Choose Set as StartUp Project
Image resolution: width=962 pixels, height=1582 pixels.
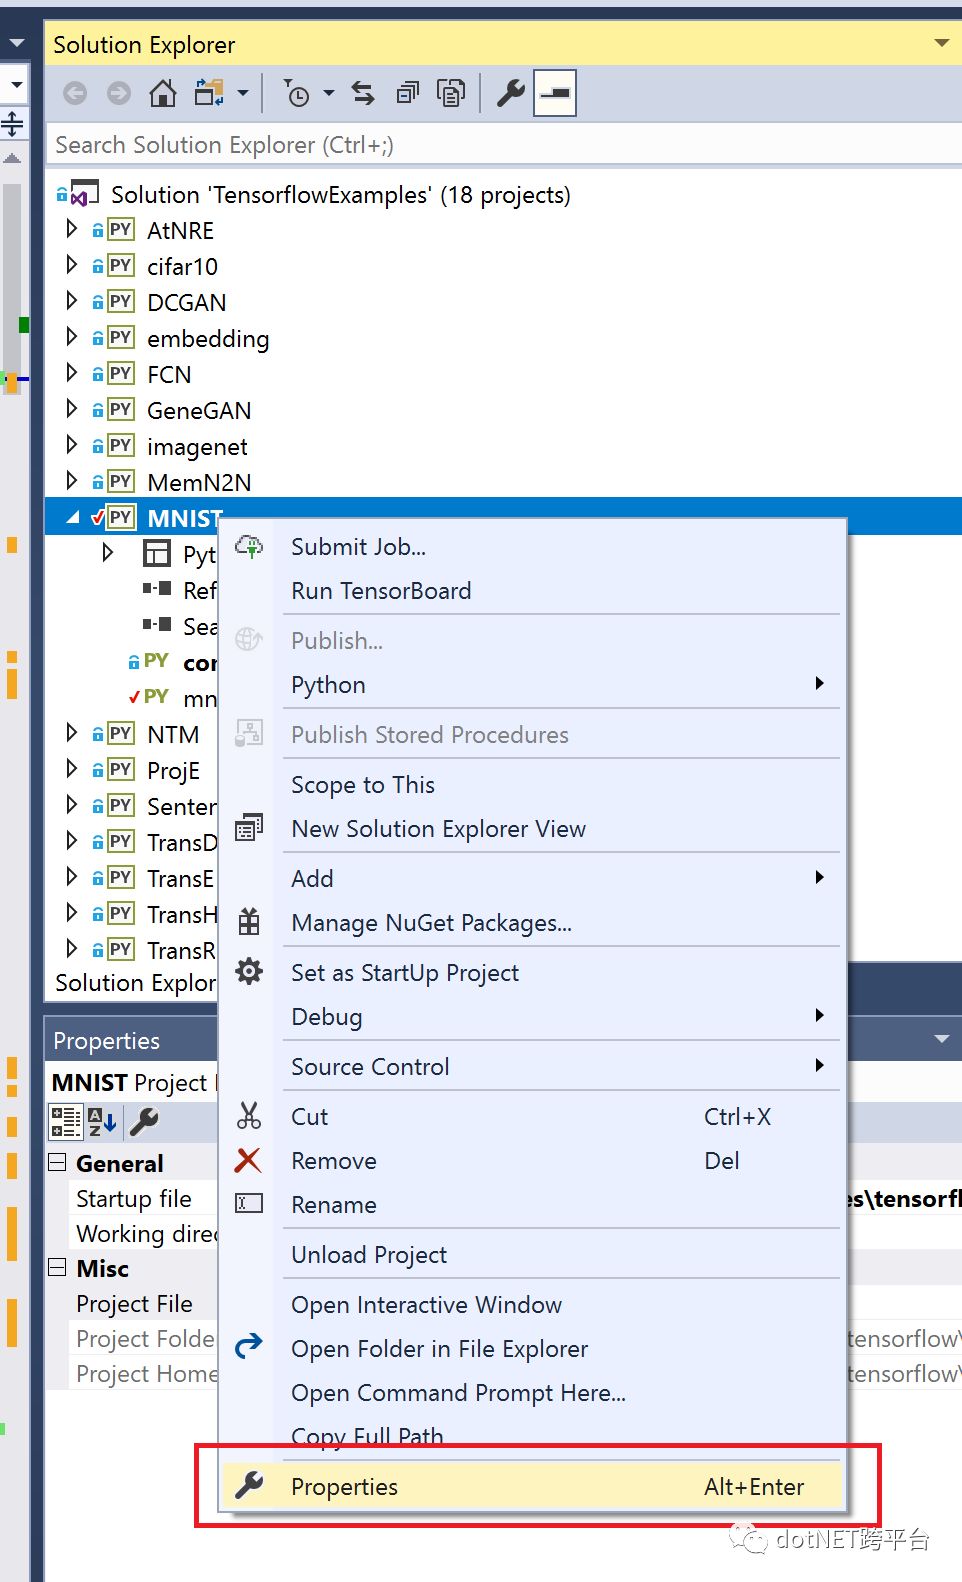[532, 973]
